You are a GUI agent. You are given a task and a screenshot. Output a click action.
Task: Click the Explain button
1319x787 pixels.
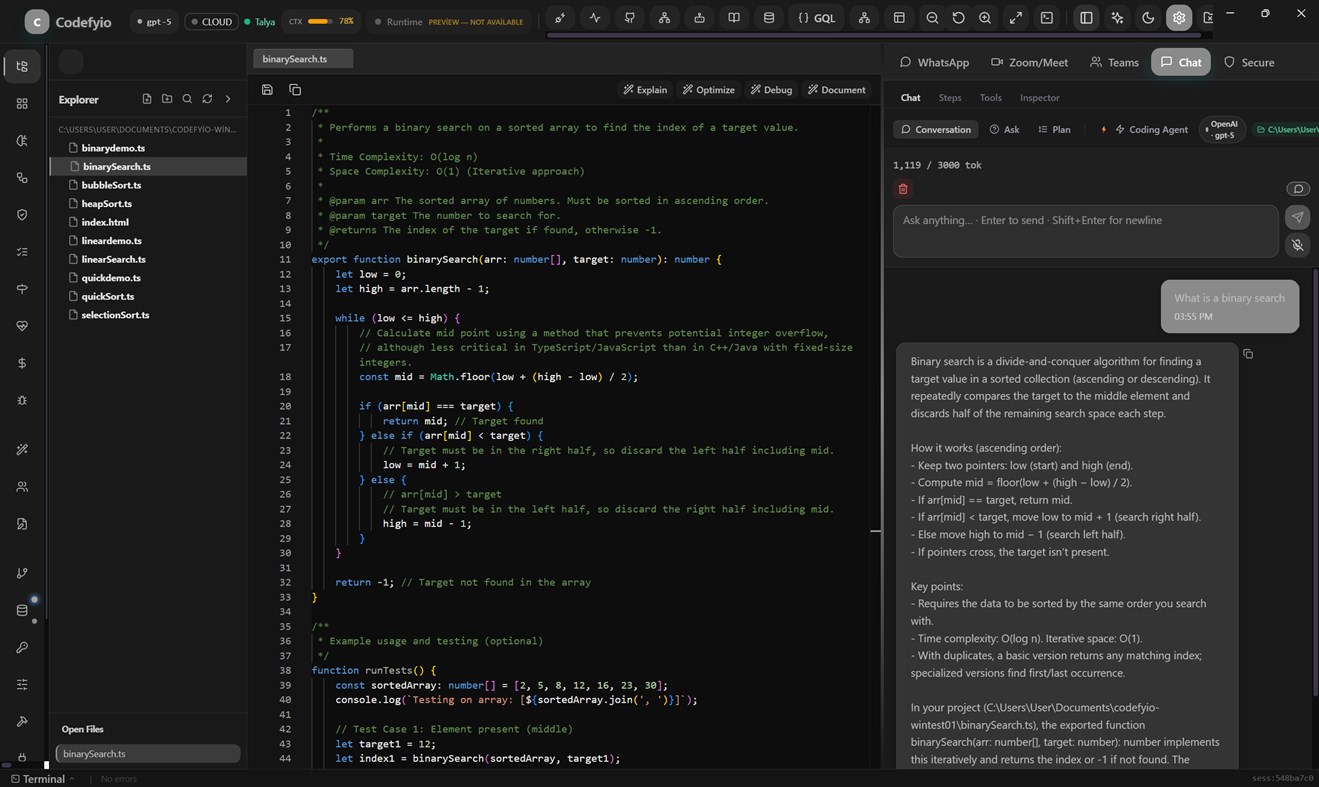coord(644,90)
